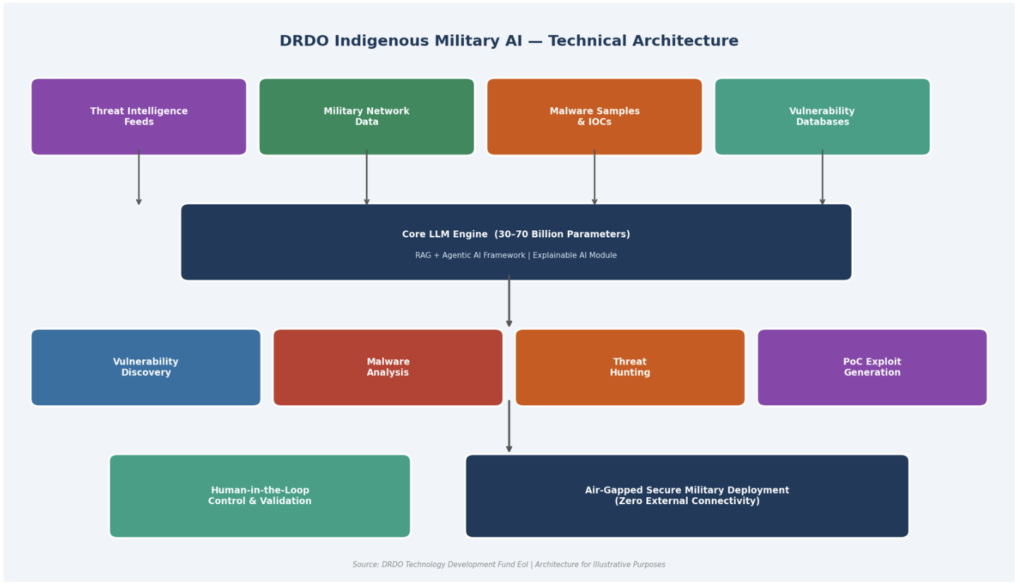Select the Military Network Data box
The image size is (1024, 586).
366,117
